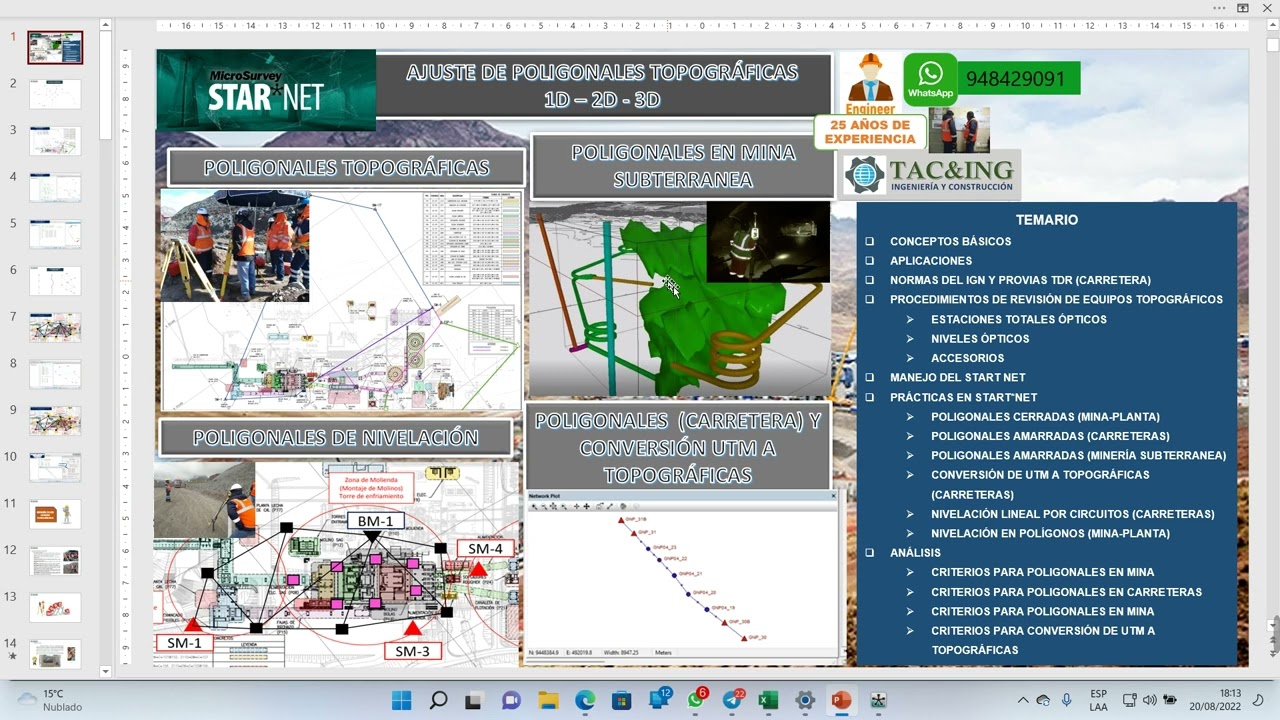Select slide 12 thumbnail
Screen dimensions: 1280x720
pyautogui.click(x=55, y=560)
